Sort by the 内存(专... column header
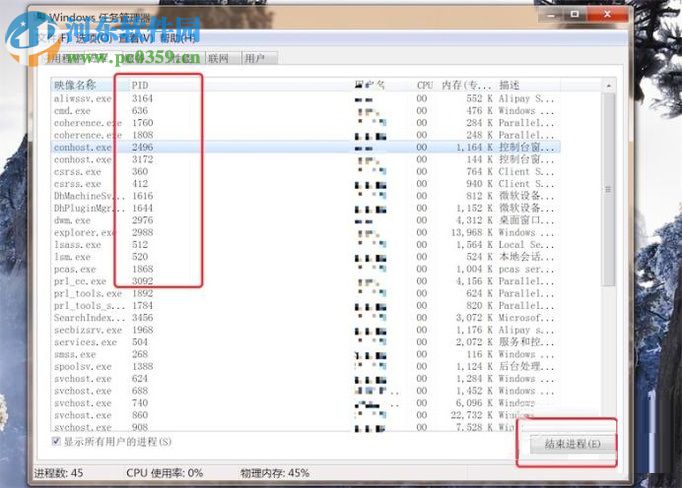Viewport: 682px width, 488px height. [x=466, y=85]
